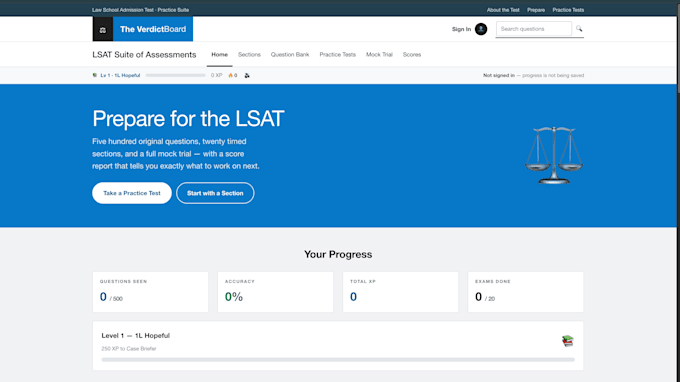Image resolution: width=680 pixels, height=382 pixels.
Task: Click the Sign In link
Action: tap(461, 29)
